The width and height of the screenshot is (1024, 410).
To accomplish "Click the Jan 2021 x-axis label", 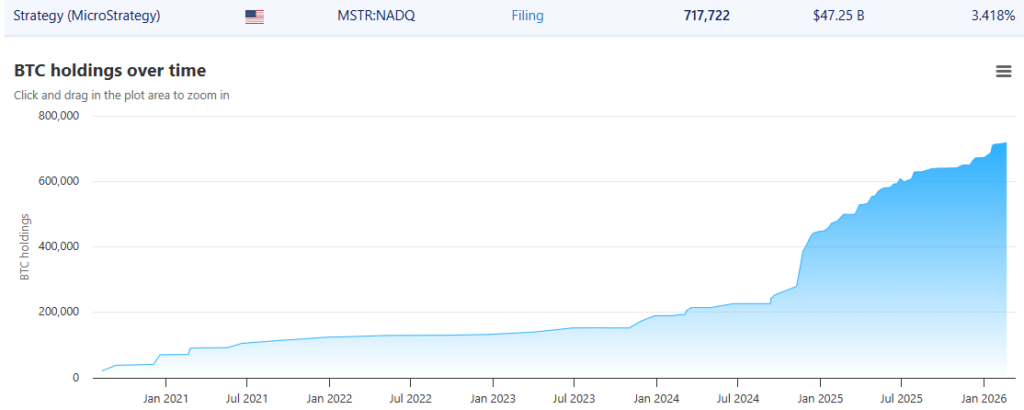I will coord(165,398).
